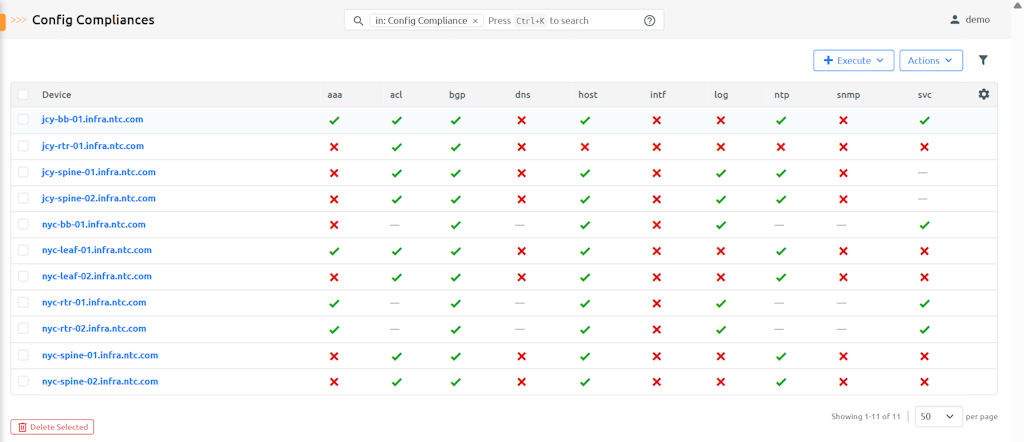The width and height of the screenshot is (1024, 442).
Task: Sort by the acl column header
Action: click(x=396, y=95)
